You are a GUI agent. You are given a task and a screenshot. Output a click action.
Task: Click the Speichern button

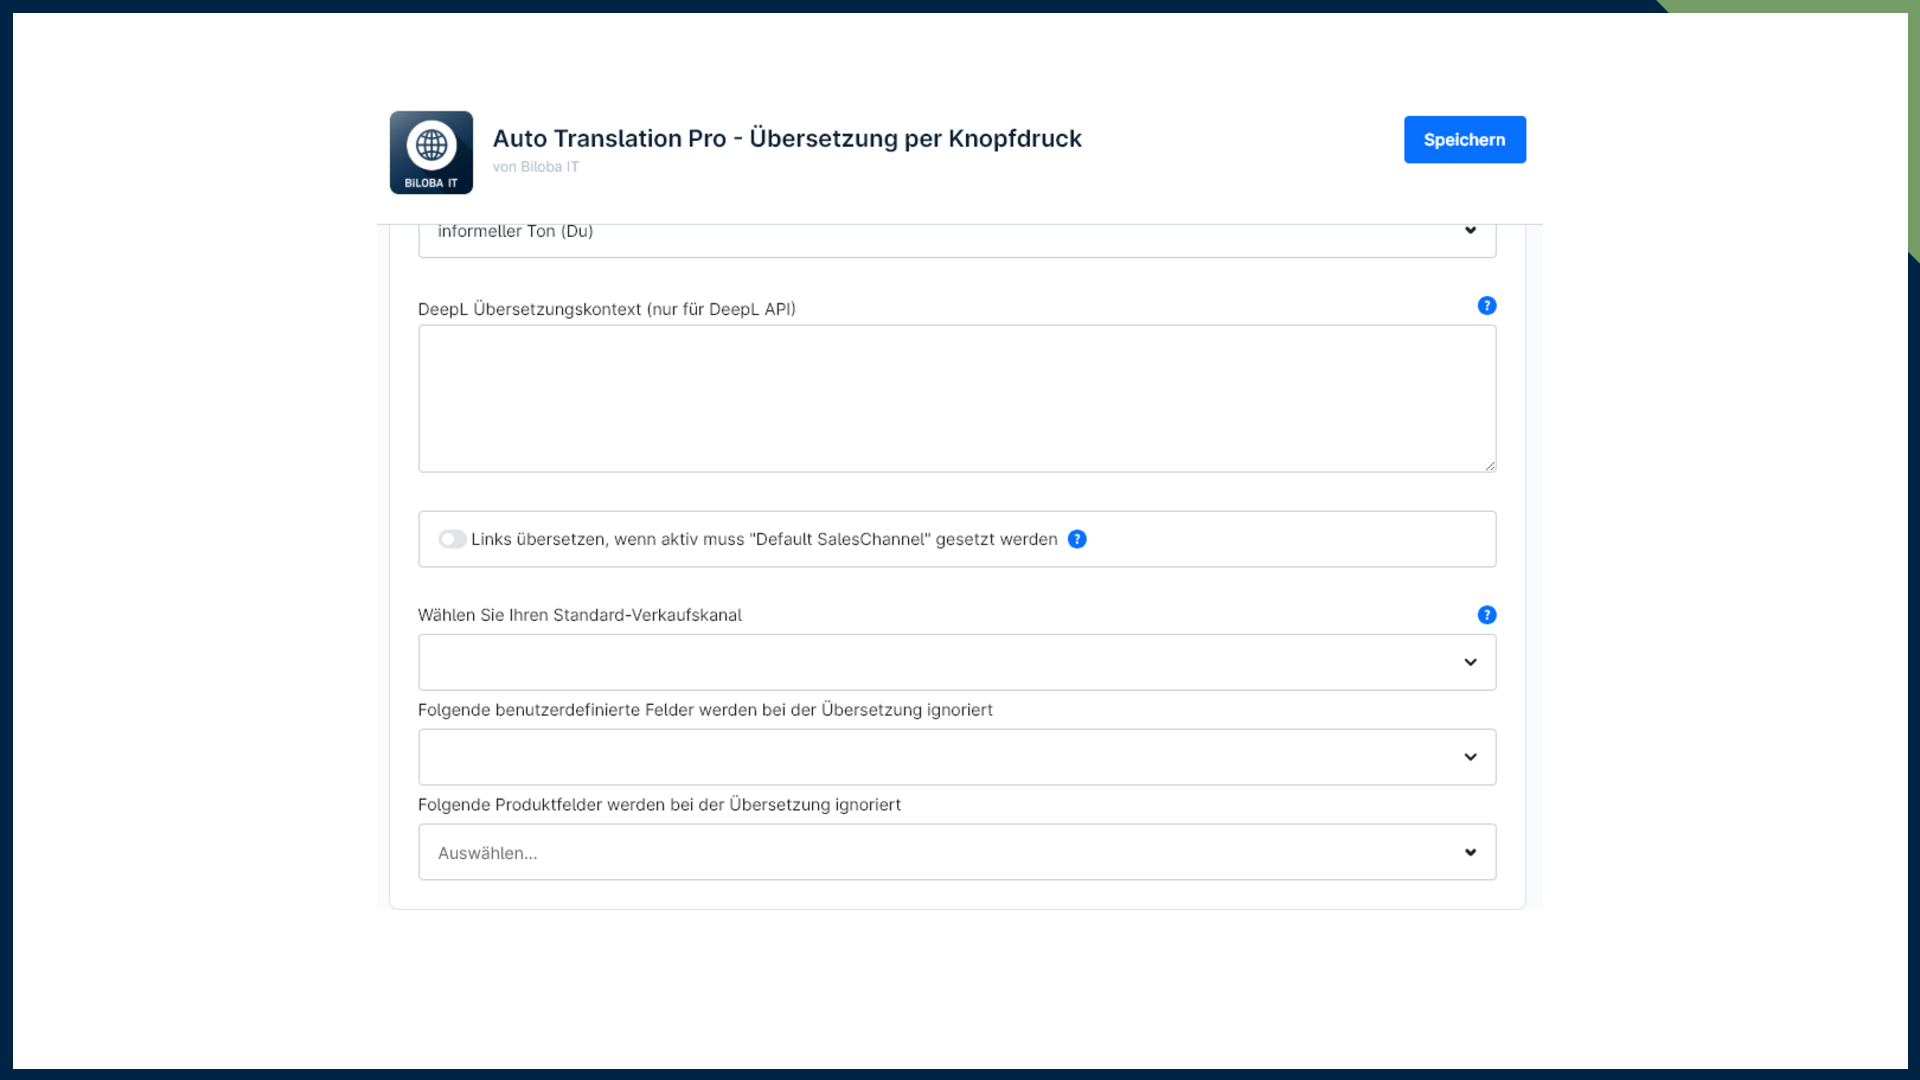click(x=1464, y=140)
